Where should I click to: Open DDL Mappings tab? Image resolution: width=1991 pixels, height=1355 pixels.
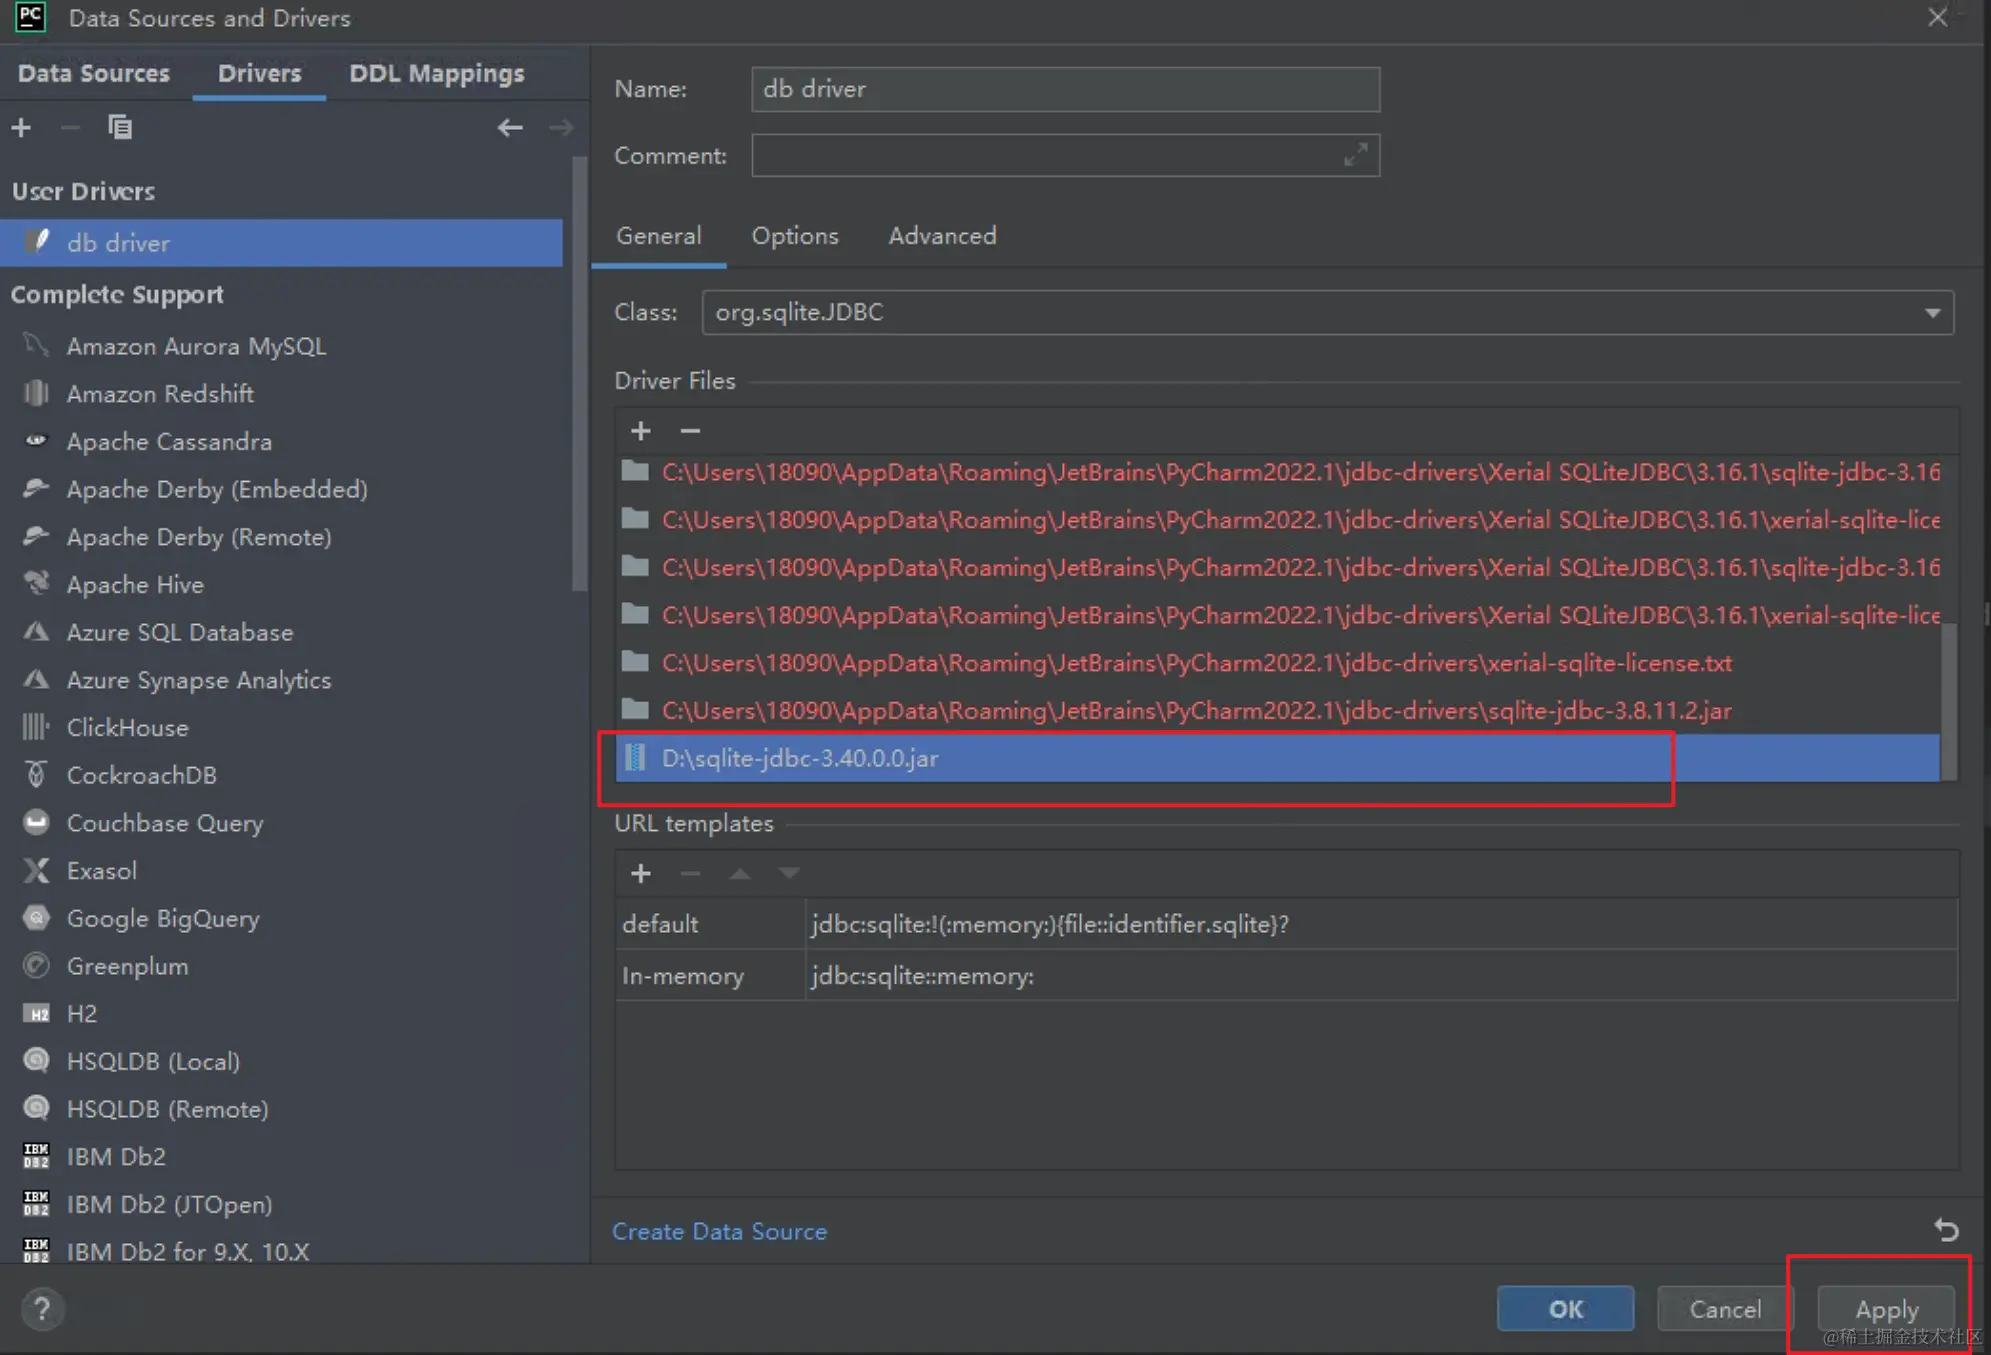pyautogui.click(x=436, y=73)
